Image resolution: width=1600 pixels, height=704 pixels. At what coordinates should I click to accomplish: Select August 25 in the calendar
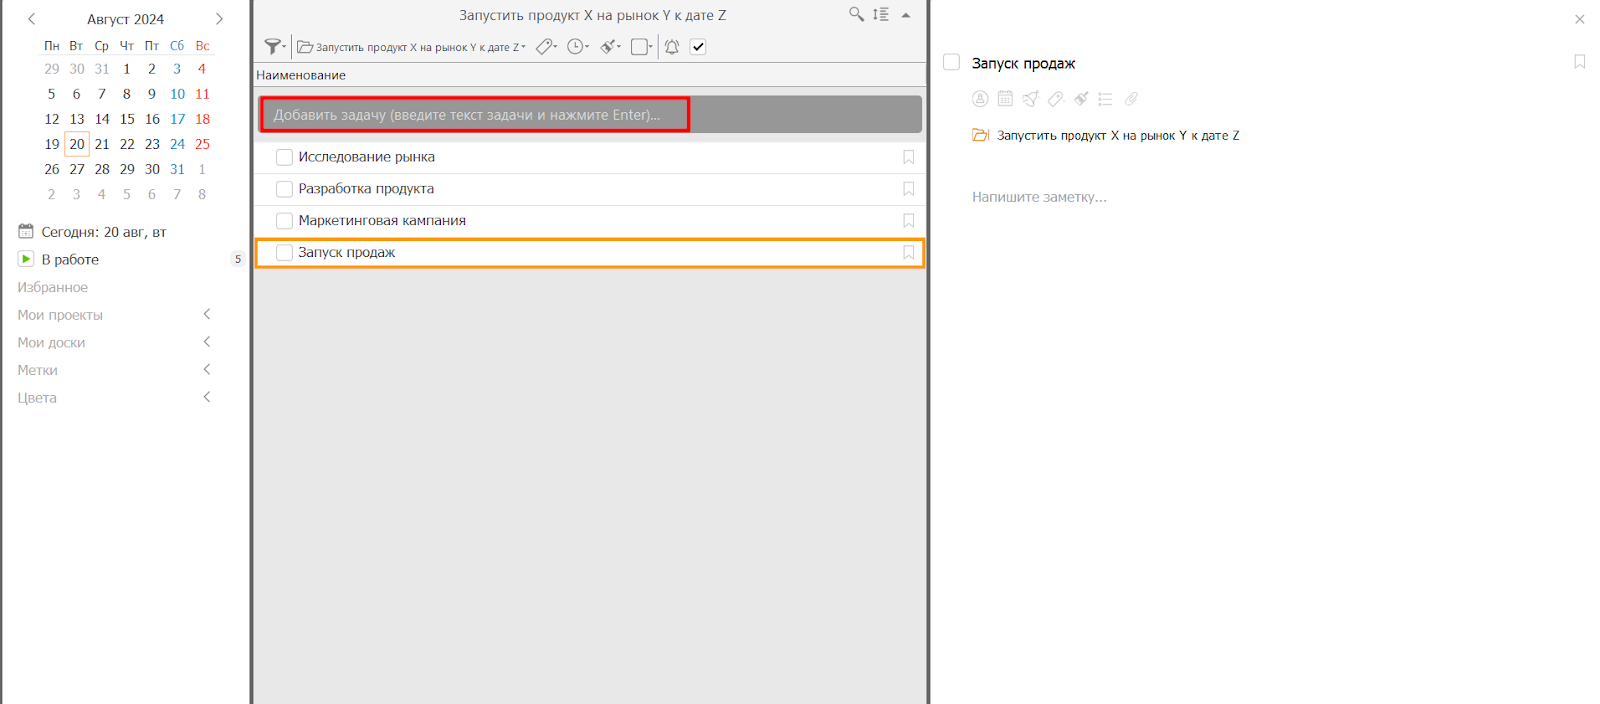(202, 144)
